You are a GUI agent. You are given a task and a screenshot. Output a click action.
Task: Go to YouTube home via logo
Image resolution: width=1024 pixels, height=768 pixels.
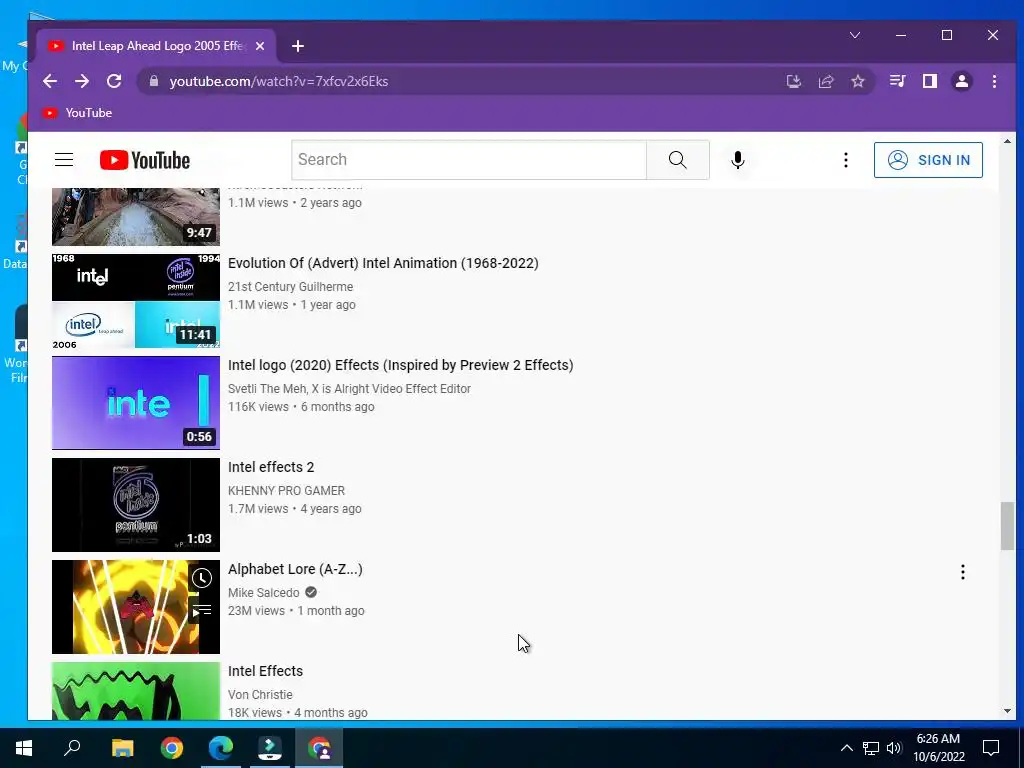[x=145, y=160]
